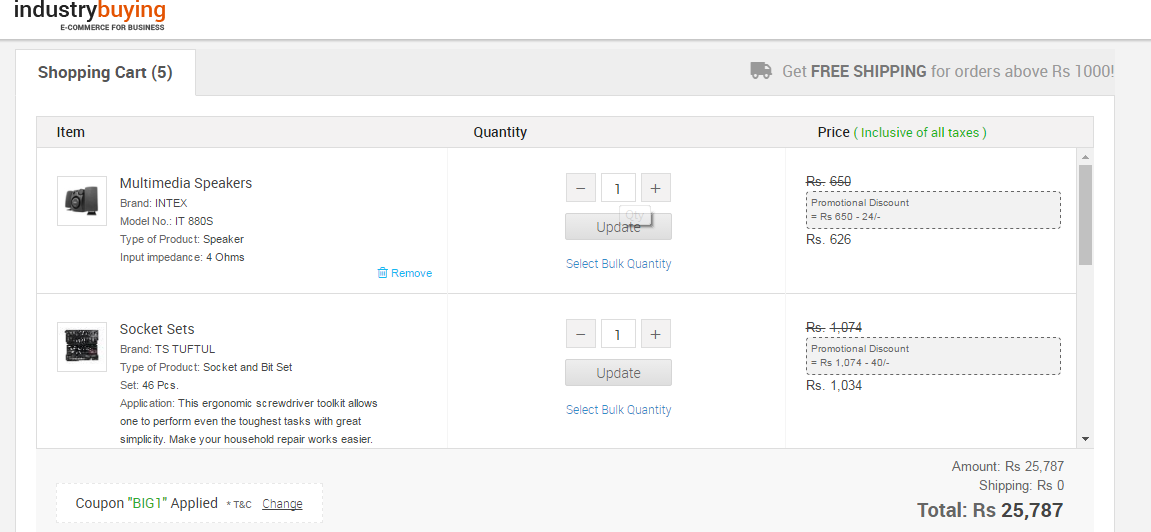Click the trash icon beside Remove

[x=382, y=273]
